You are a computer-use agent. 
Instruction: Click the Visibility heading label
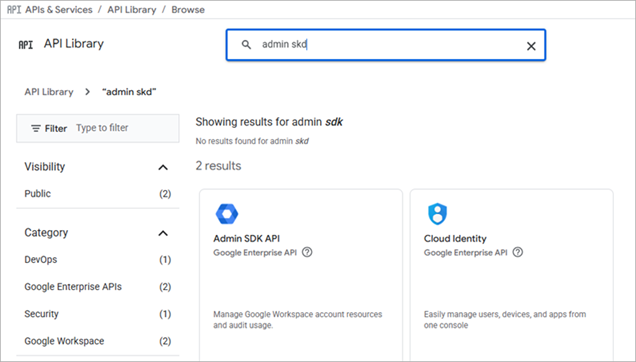[x=45, y=167]
